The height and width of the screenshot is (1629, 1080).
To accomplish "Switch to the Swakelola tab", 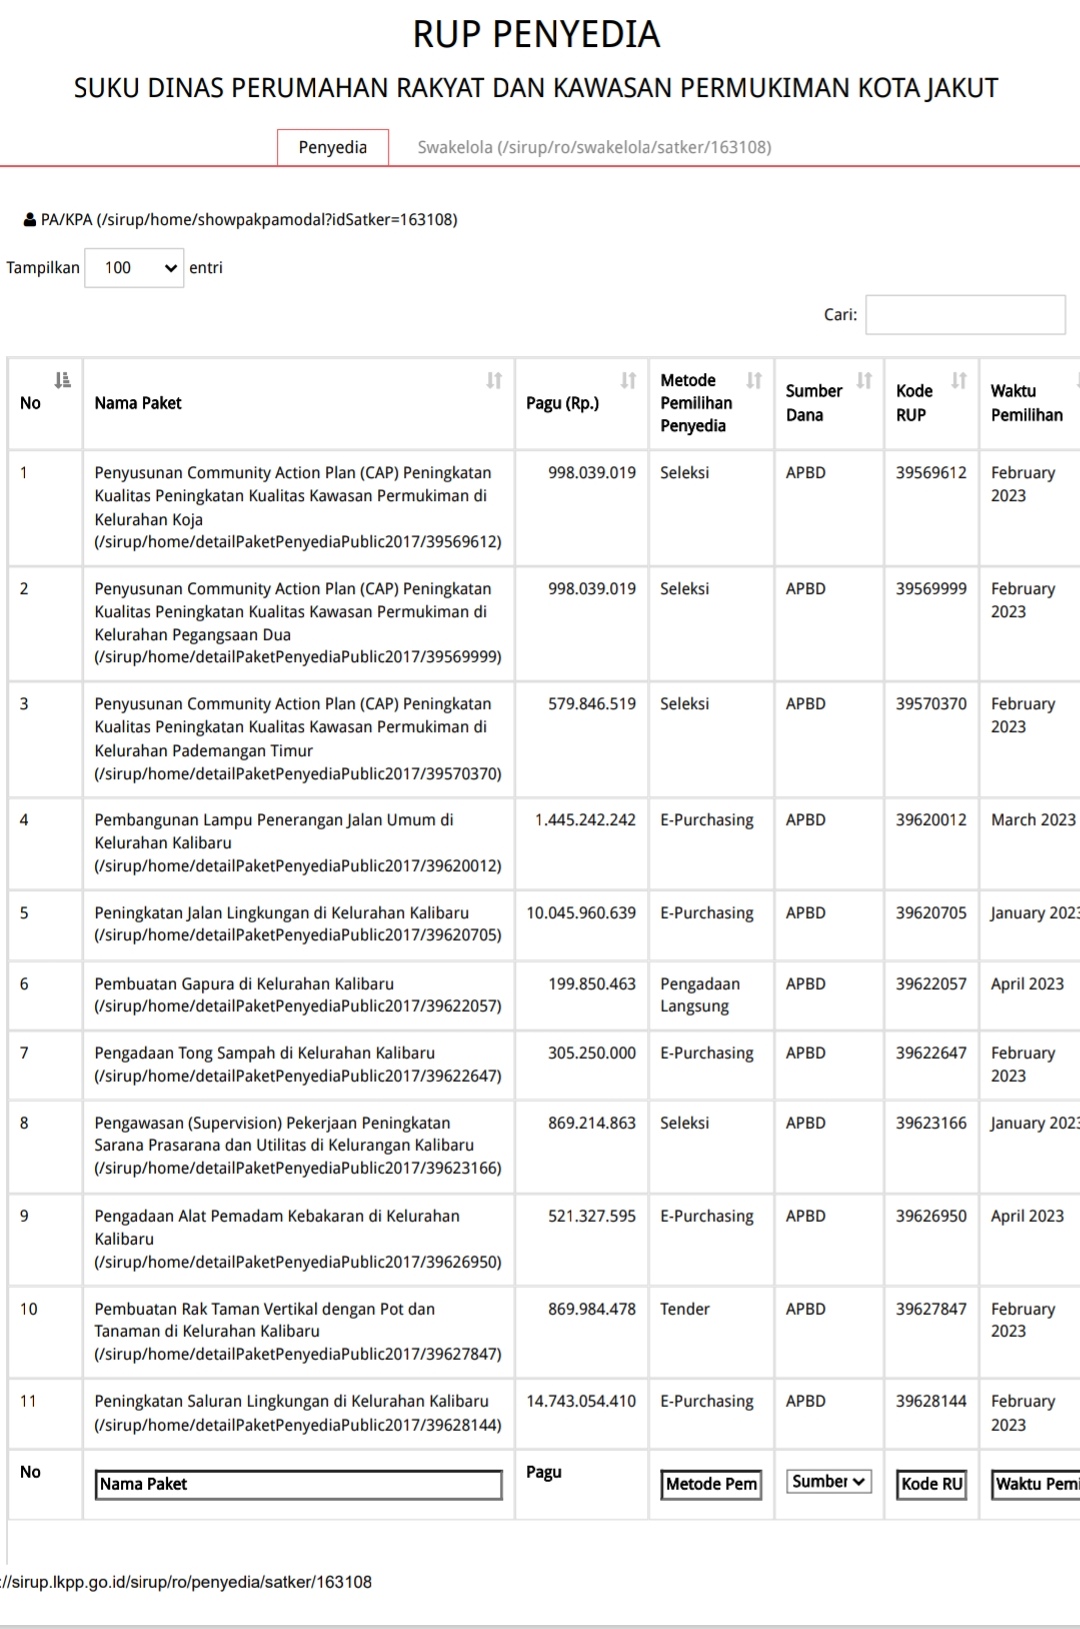I will coord(594,147).
